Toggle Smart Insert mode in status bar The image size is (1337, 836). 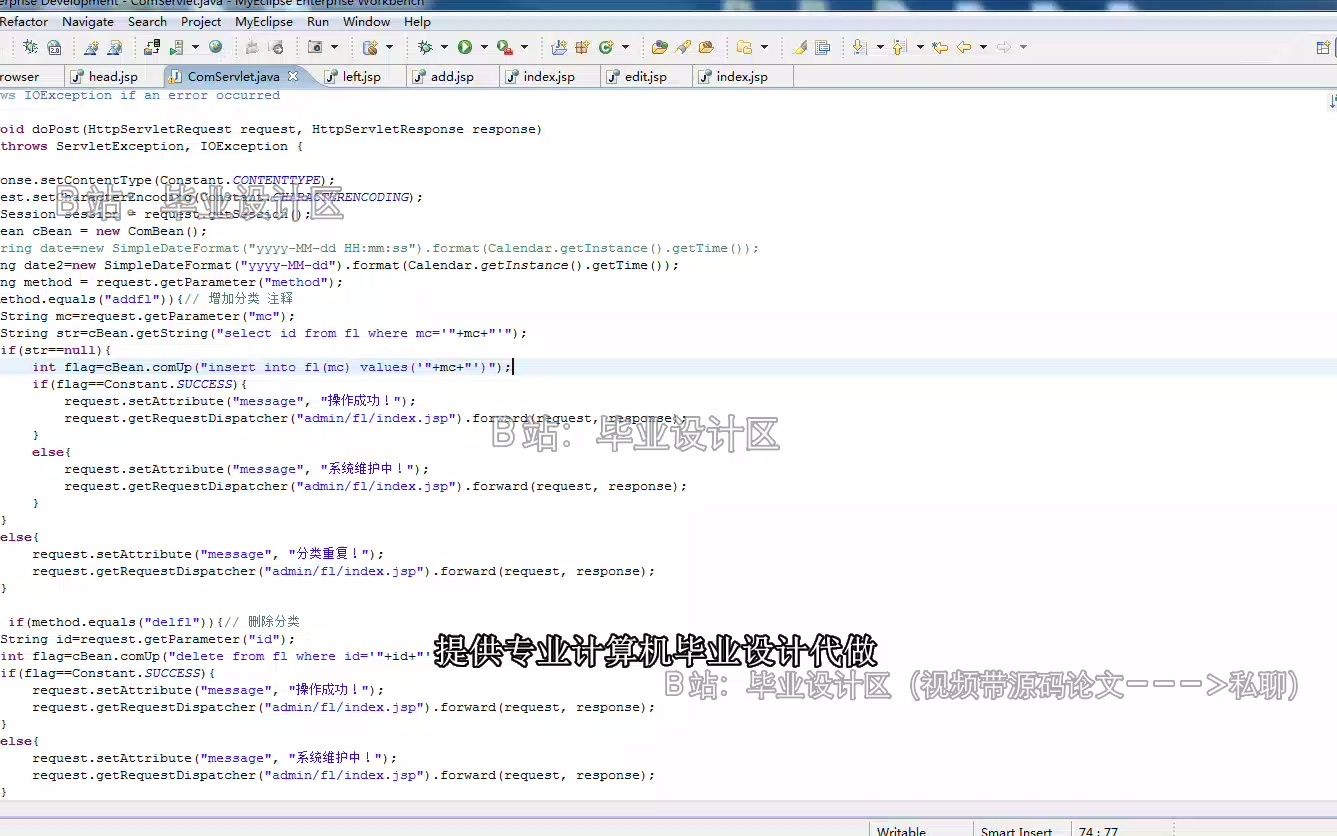[x=1016, y=831]
